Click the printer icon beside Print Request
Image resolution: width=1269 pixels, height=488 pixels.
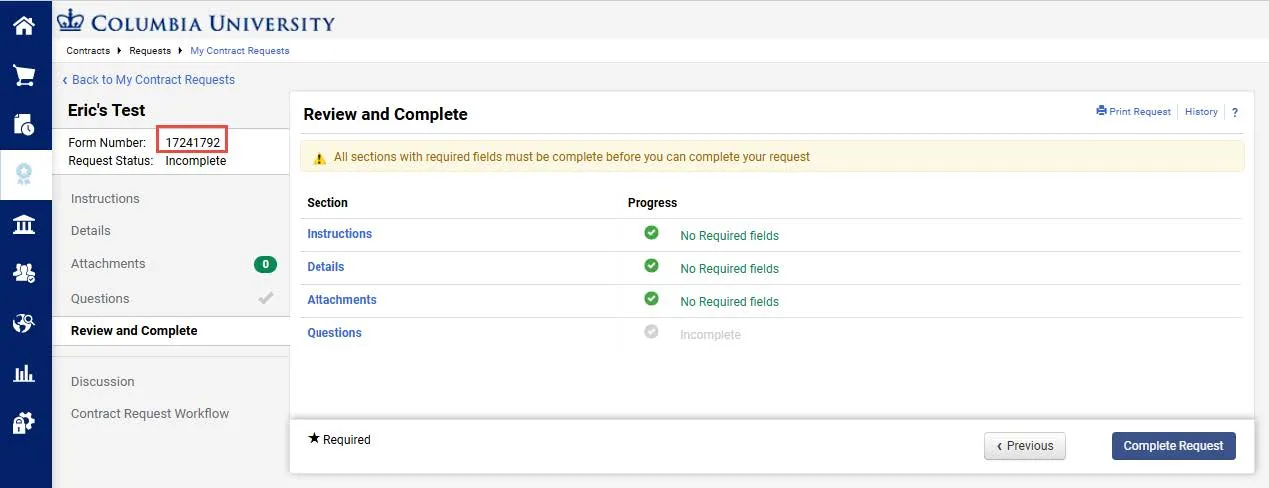pyautogui.click(x=1101, y=111)
